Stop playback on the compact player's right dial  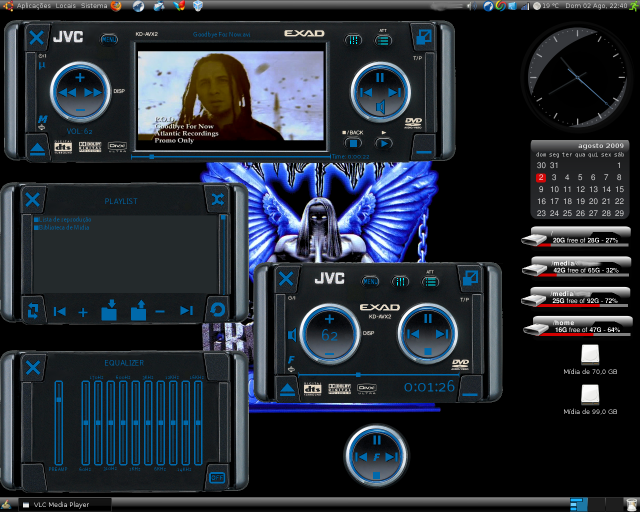(x=428, y=351)
